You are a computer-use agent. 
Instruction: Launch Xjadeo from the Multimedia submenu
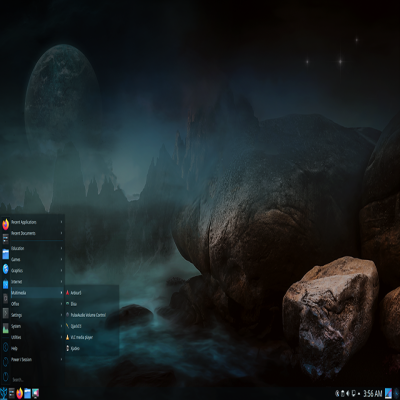[x=92, y=348]
